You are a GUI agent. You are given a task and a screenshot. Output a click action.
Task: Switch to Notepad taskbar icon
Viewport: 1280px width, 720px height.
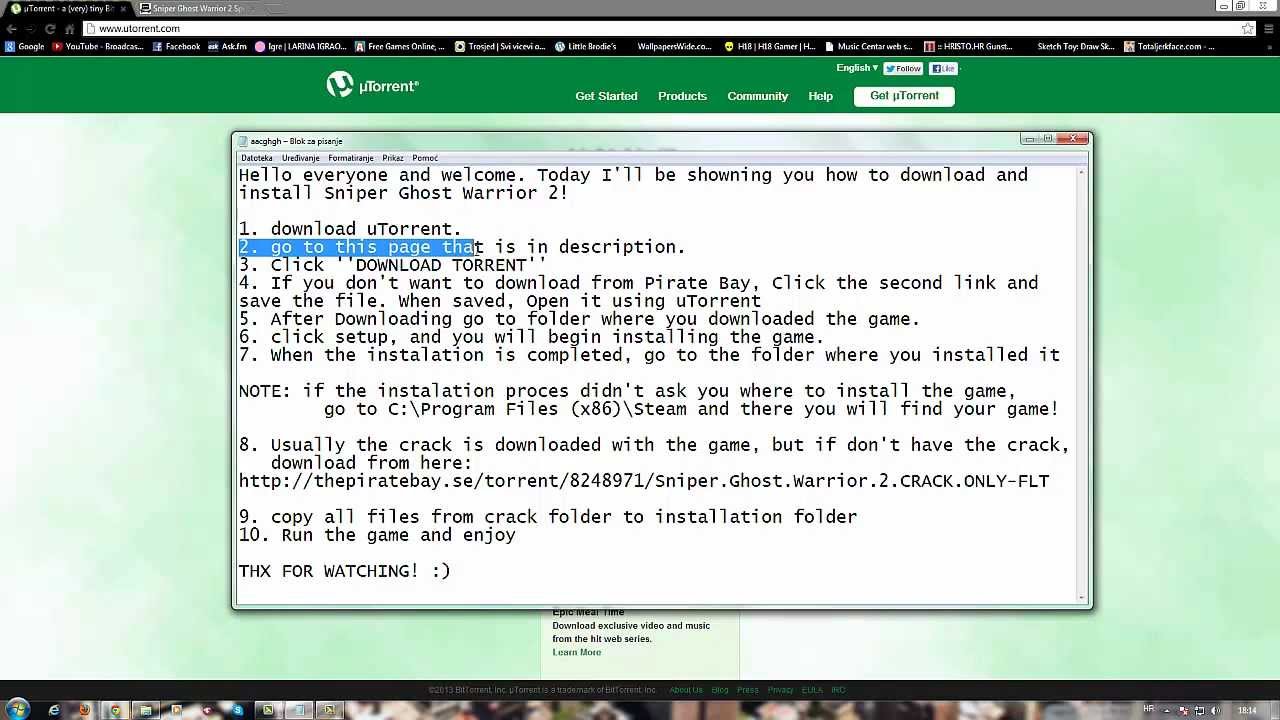[x=299, y=710]
